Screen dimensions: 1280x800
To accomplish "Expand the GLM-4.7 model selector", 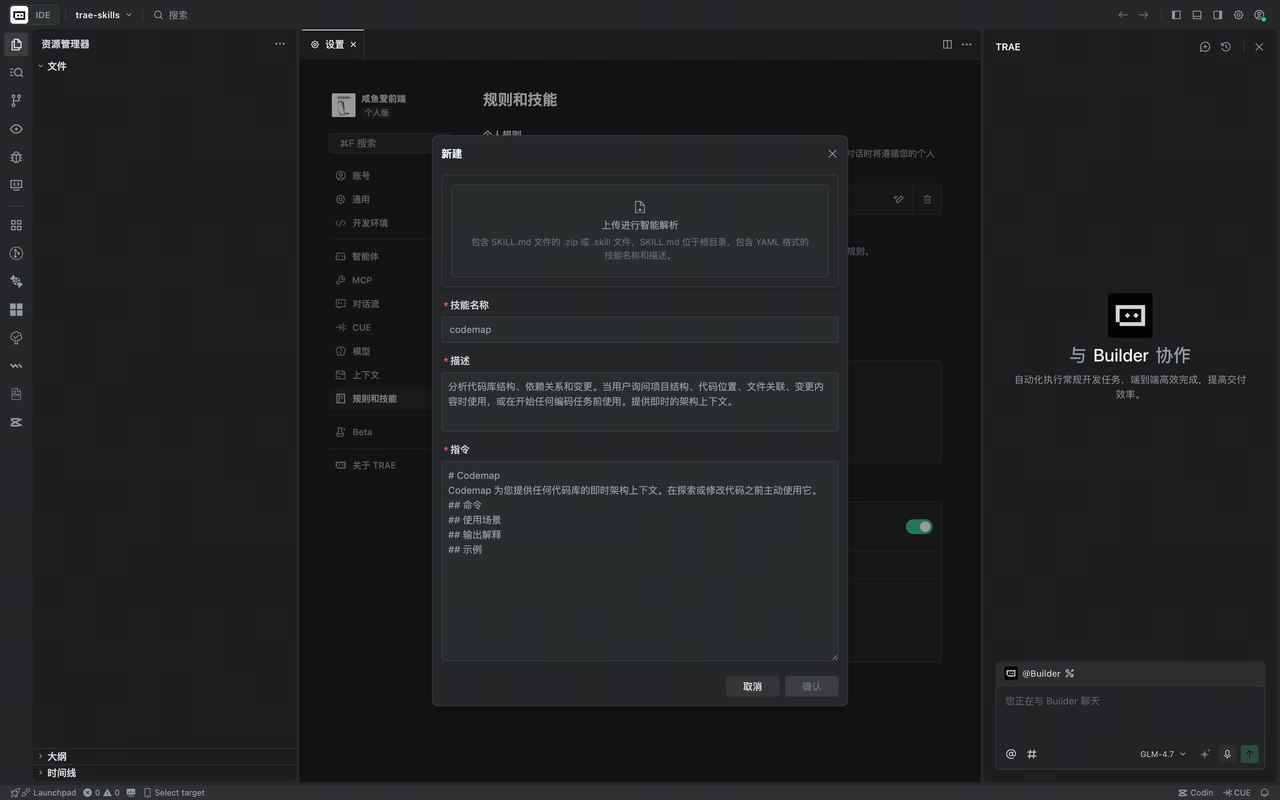I will [x=1162, y=754].
